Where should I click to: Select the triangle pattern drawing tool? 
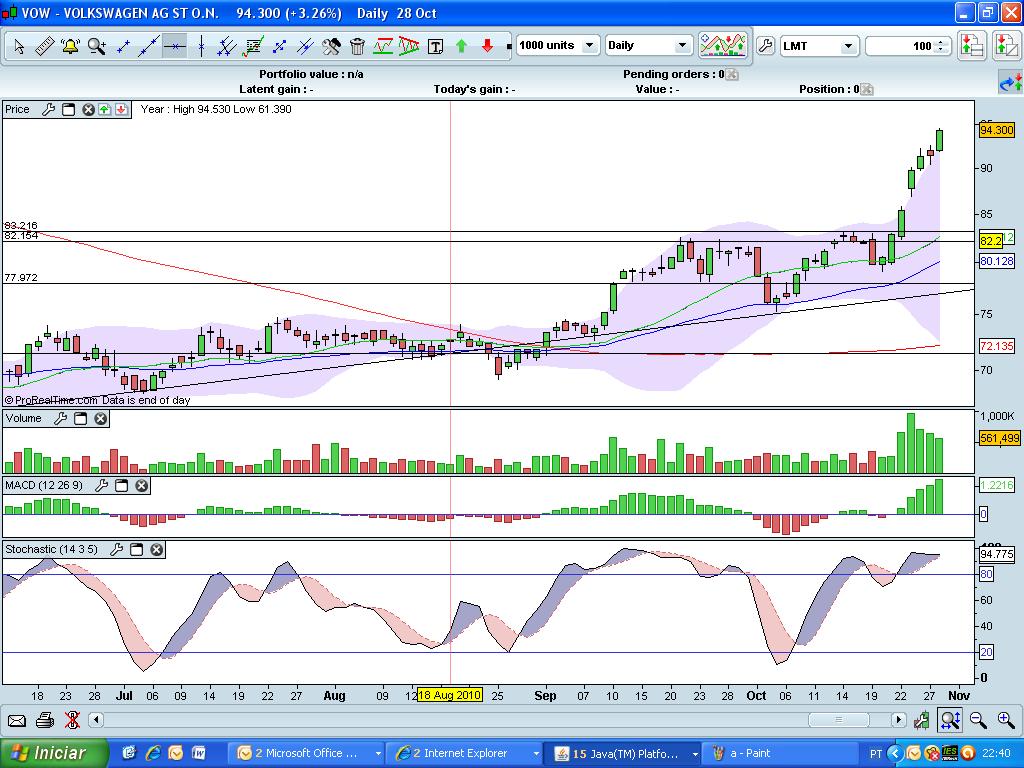coord(409,46)
